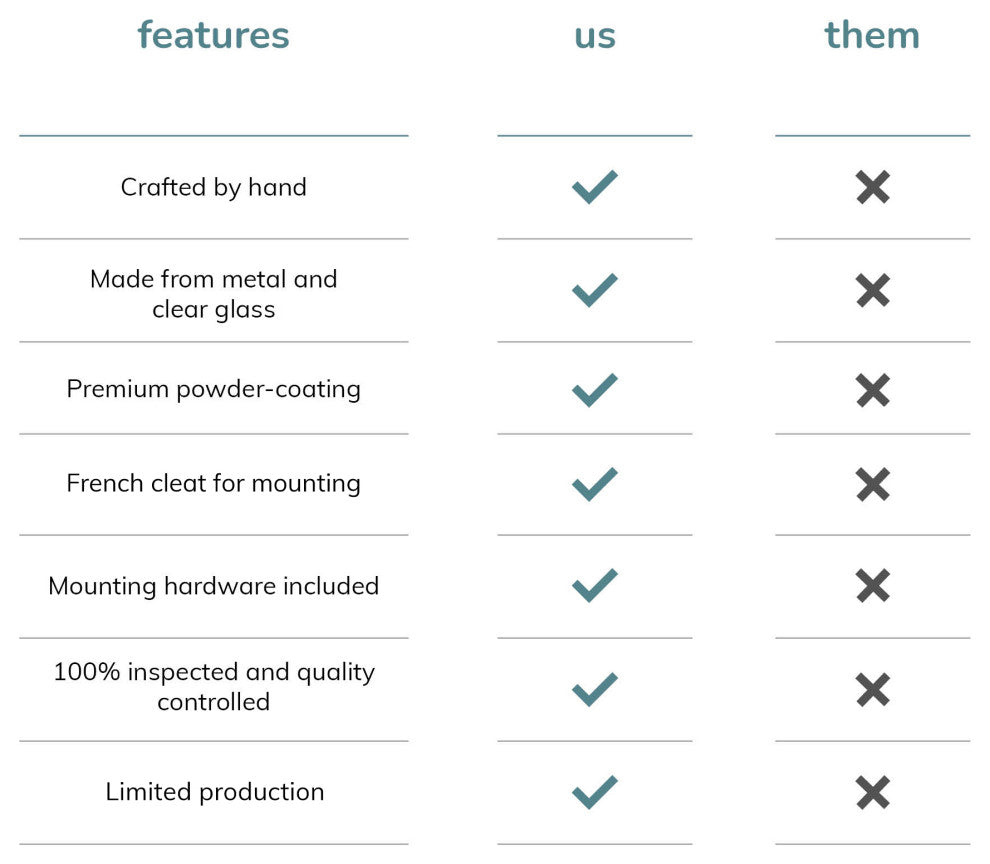Click X icon for French cleat for mounting

(872, 485)
